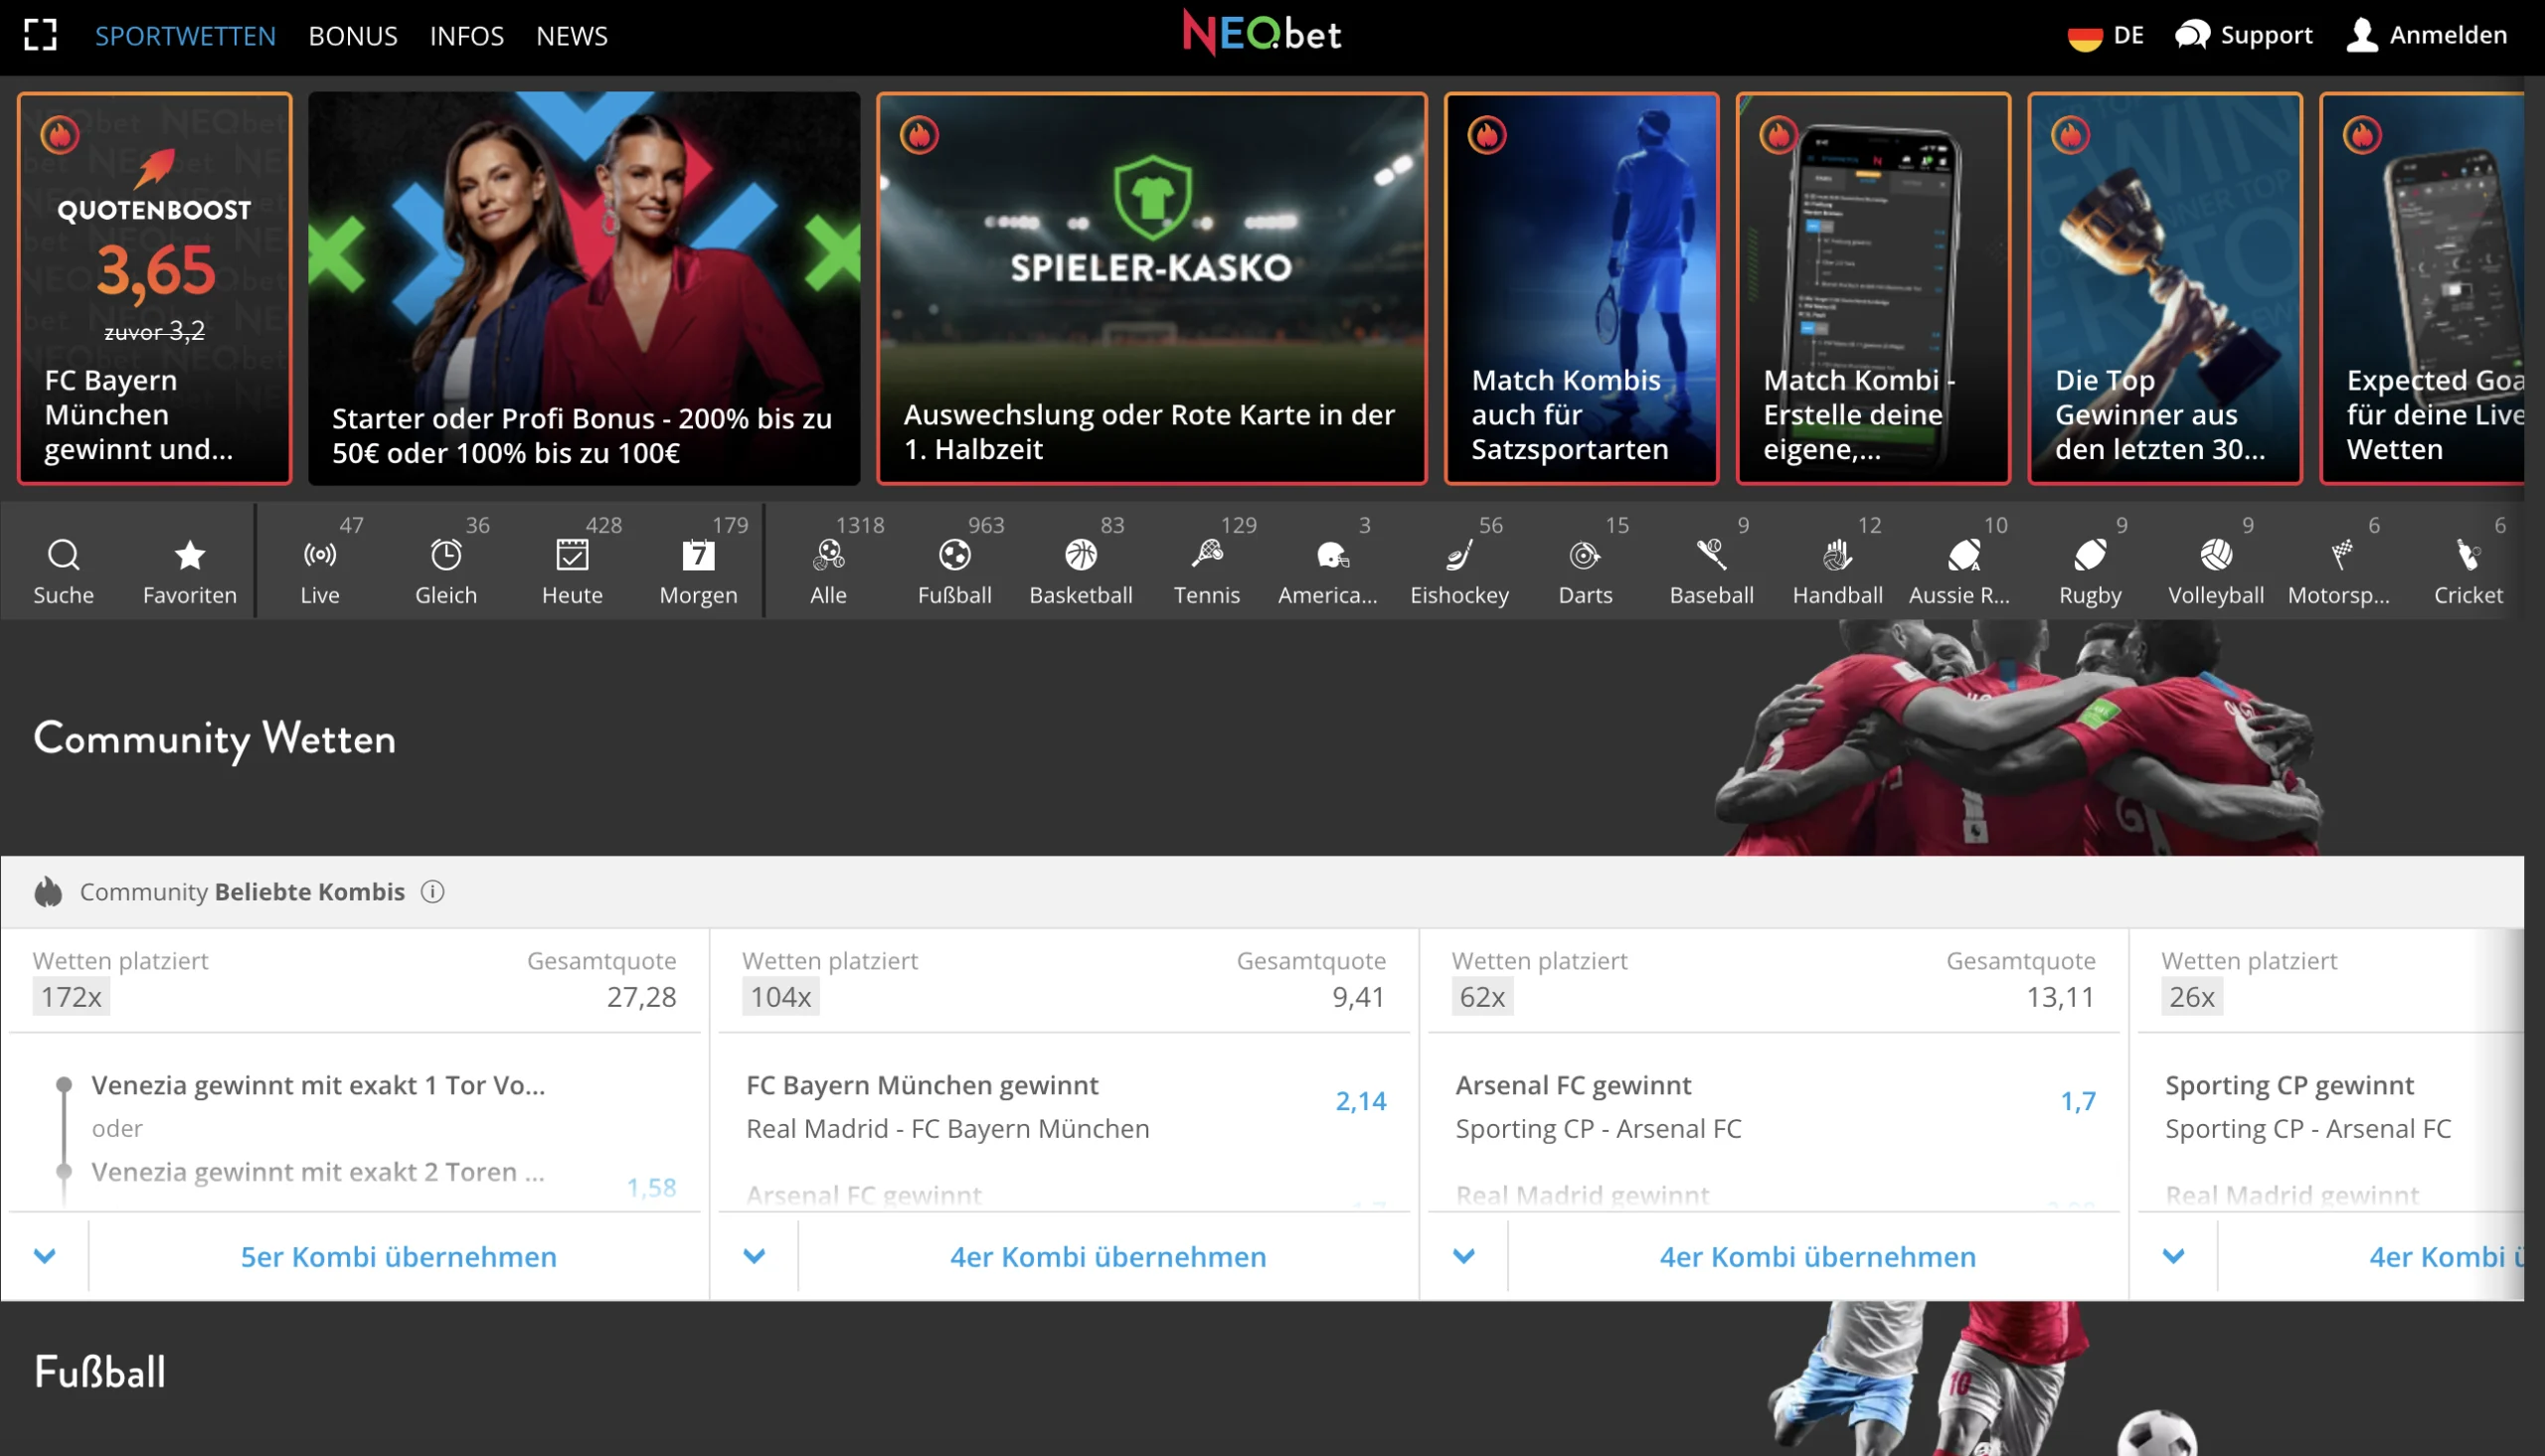Viewport: 2545px width, 1456px height.
Task: Expand the 172x combo bet details chevron
Action: (x=45, y=1256)
